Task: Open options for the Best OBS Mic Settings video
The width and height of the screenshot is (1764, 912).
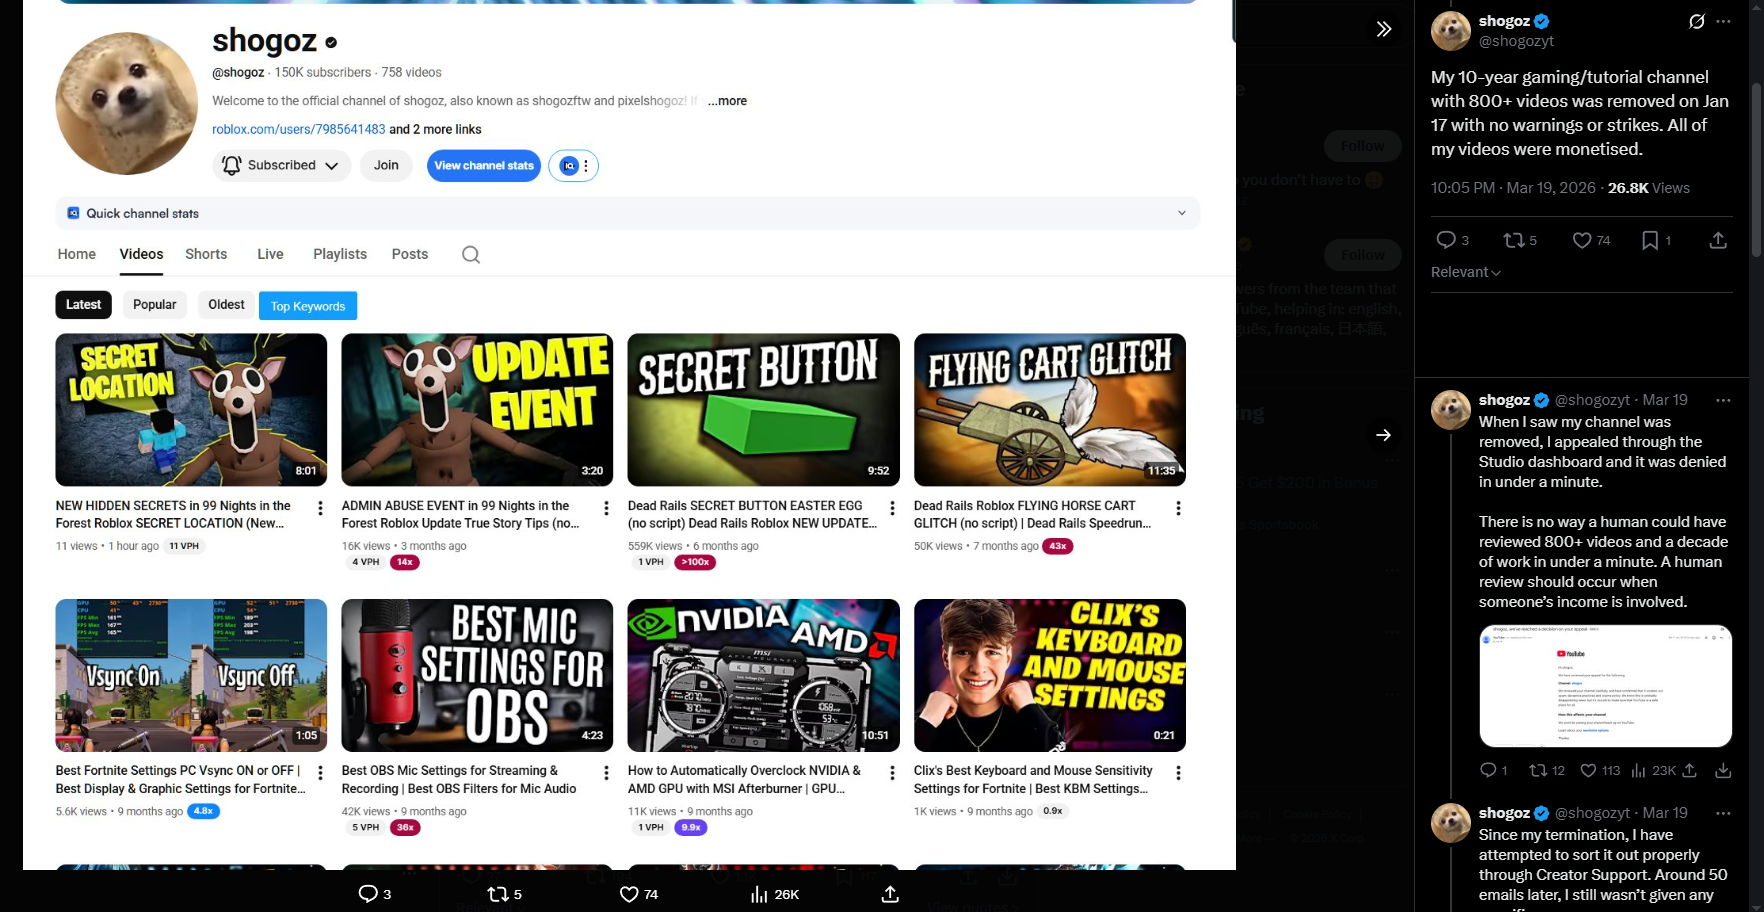Action: (606, 773)
